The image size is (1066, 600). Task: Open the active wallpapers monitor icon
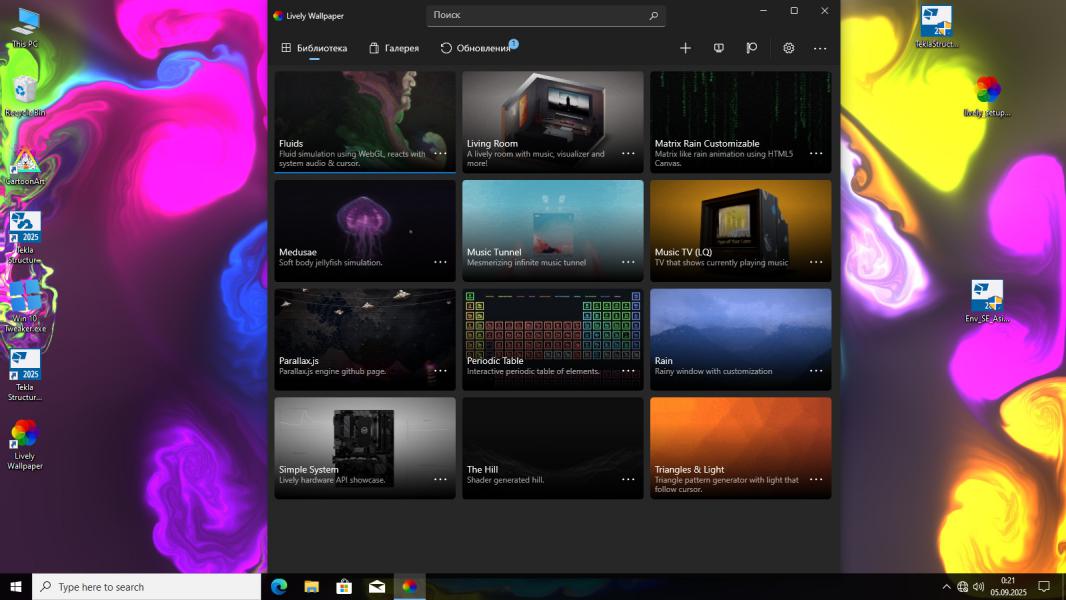[718, 48]
